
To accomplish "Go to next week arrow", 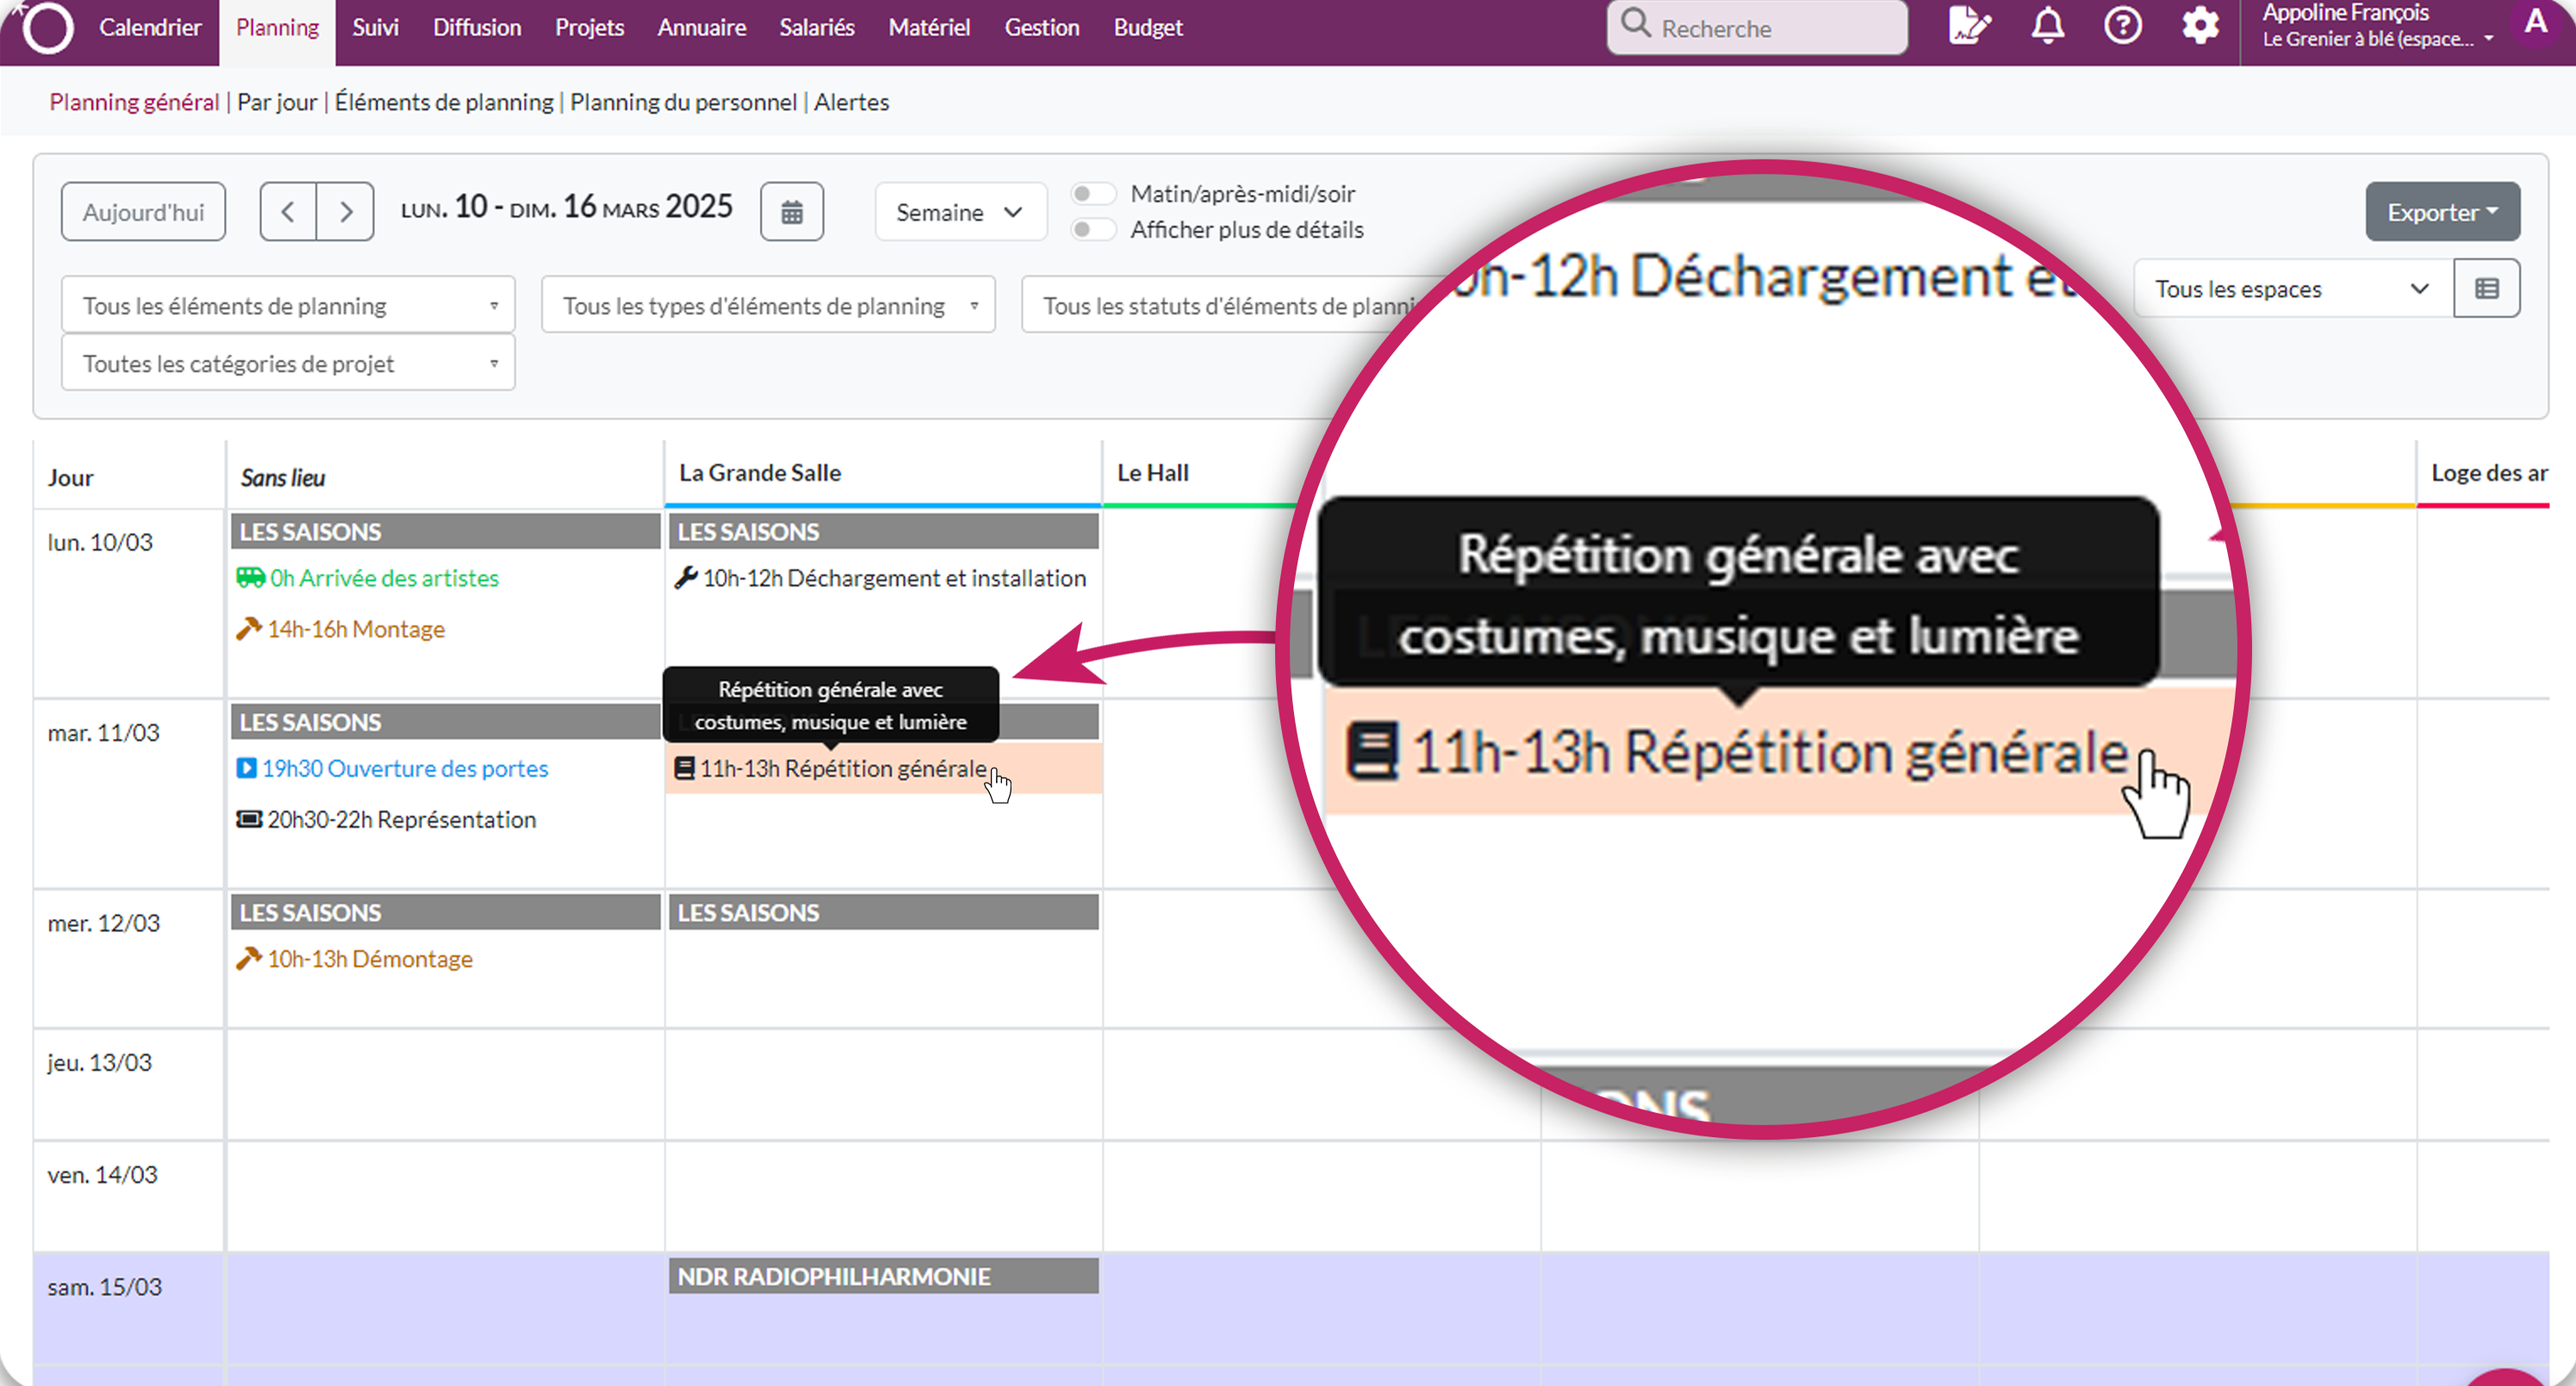I will [x=345, y=212].
